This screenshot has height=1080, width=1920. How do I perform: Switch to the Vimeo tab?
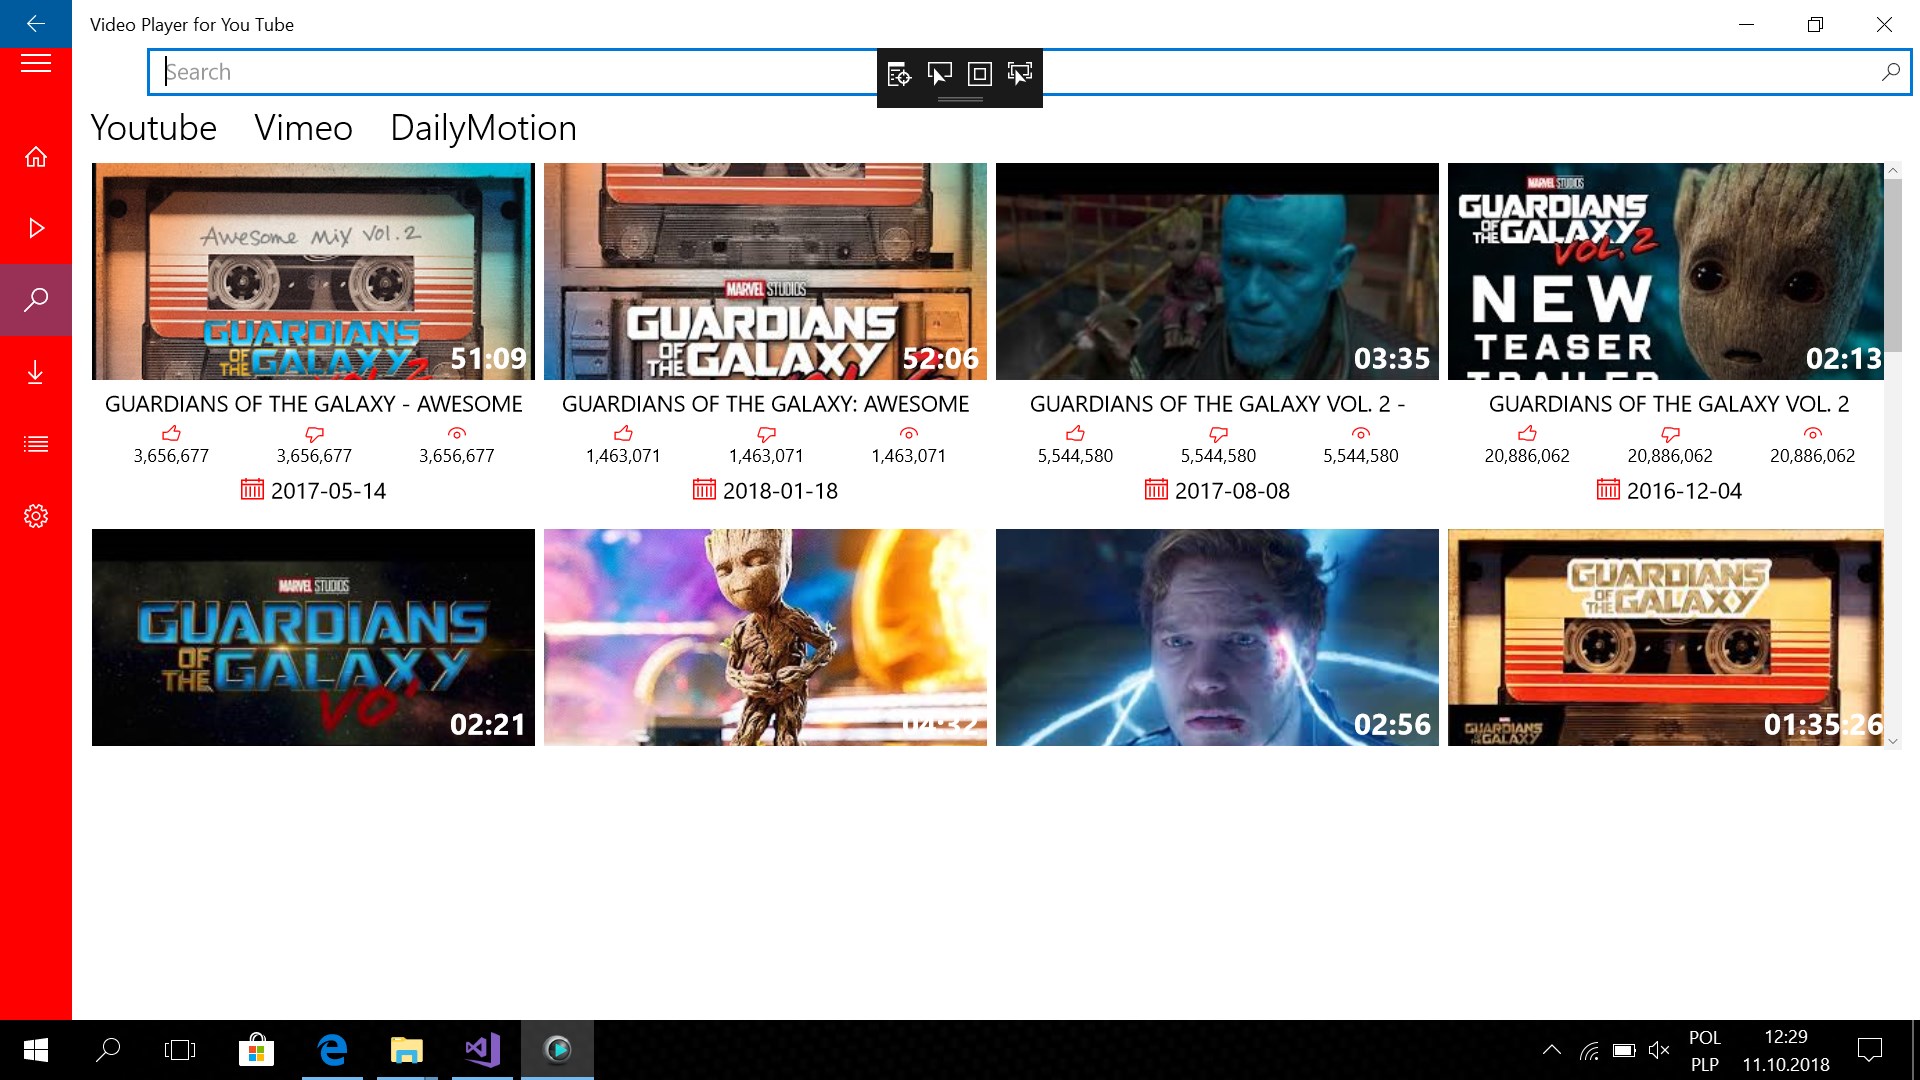pyautogui.click(x=303, y=128)
